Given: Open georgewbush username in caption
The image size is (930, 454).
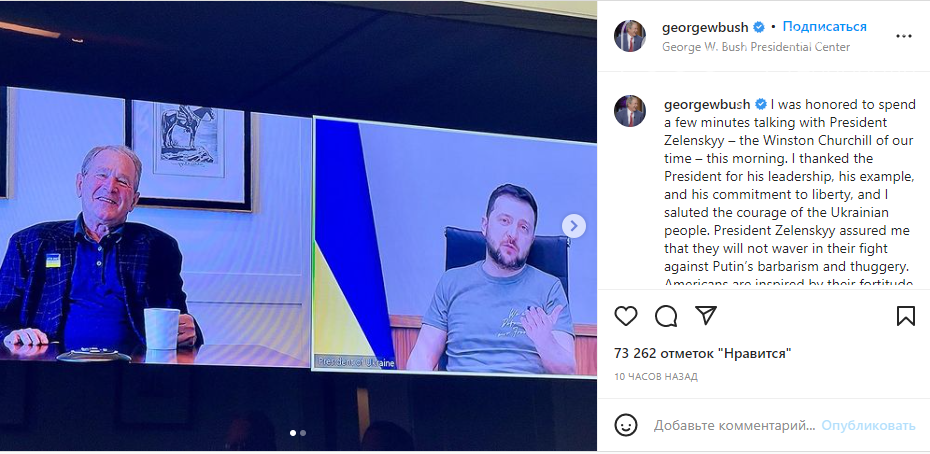Looking at the screenshot, I should (707, 105).
